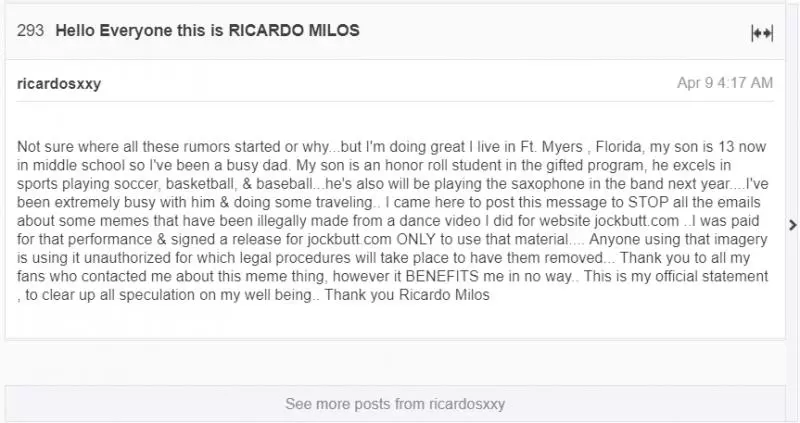Click the word Florida in the first line
The width and height of the screenshot is (800, 423).
click(620, 147)
